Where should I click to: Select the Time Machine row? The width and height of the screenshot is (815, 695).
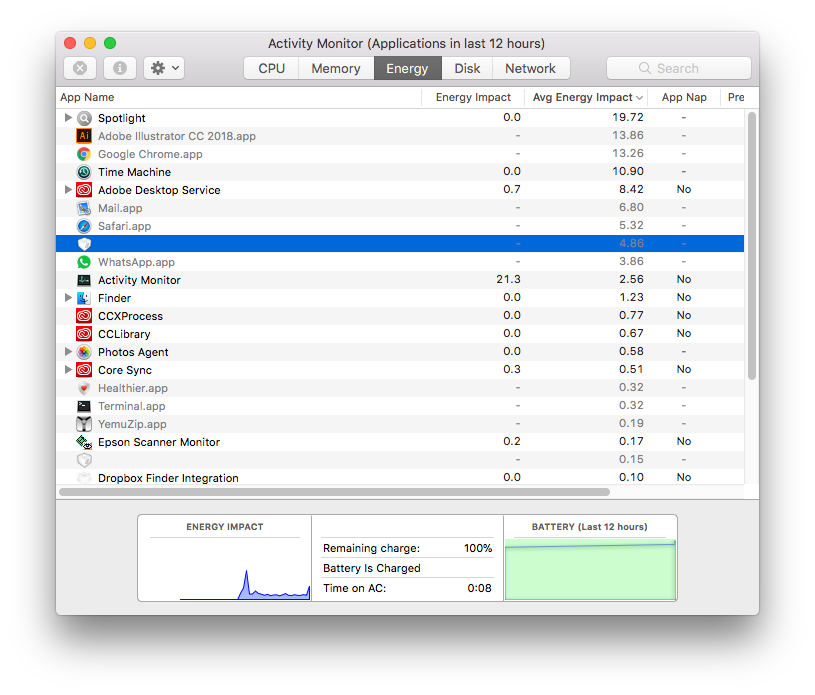400,172
